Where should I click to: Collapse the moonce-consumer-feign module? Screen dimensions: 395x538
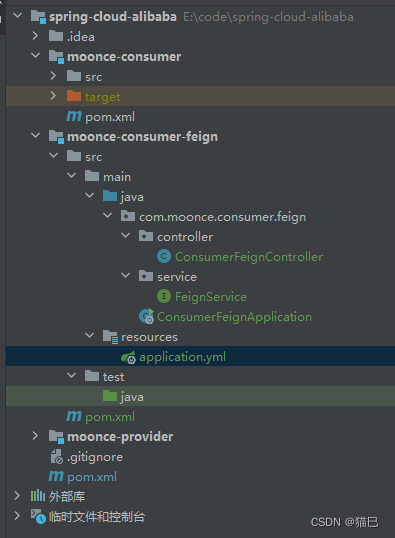[35, 136]
